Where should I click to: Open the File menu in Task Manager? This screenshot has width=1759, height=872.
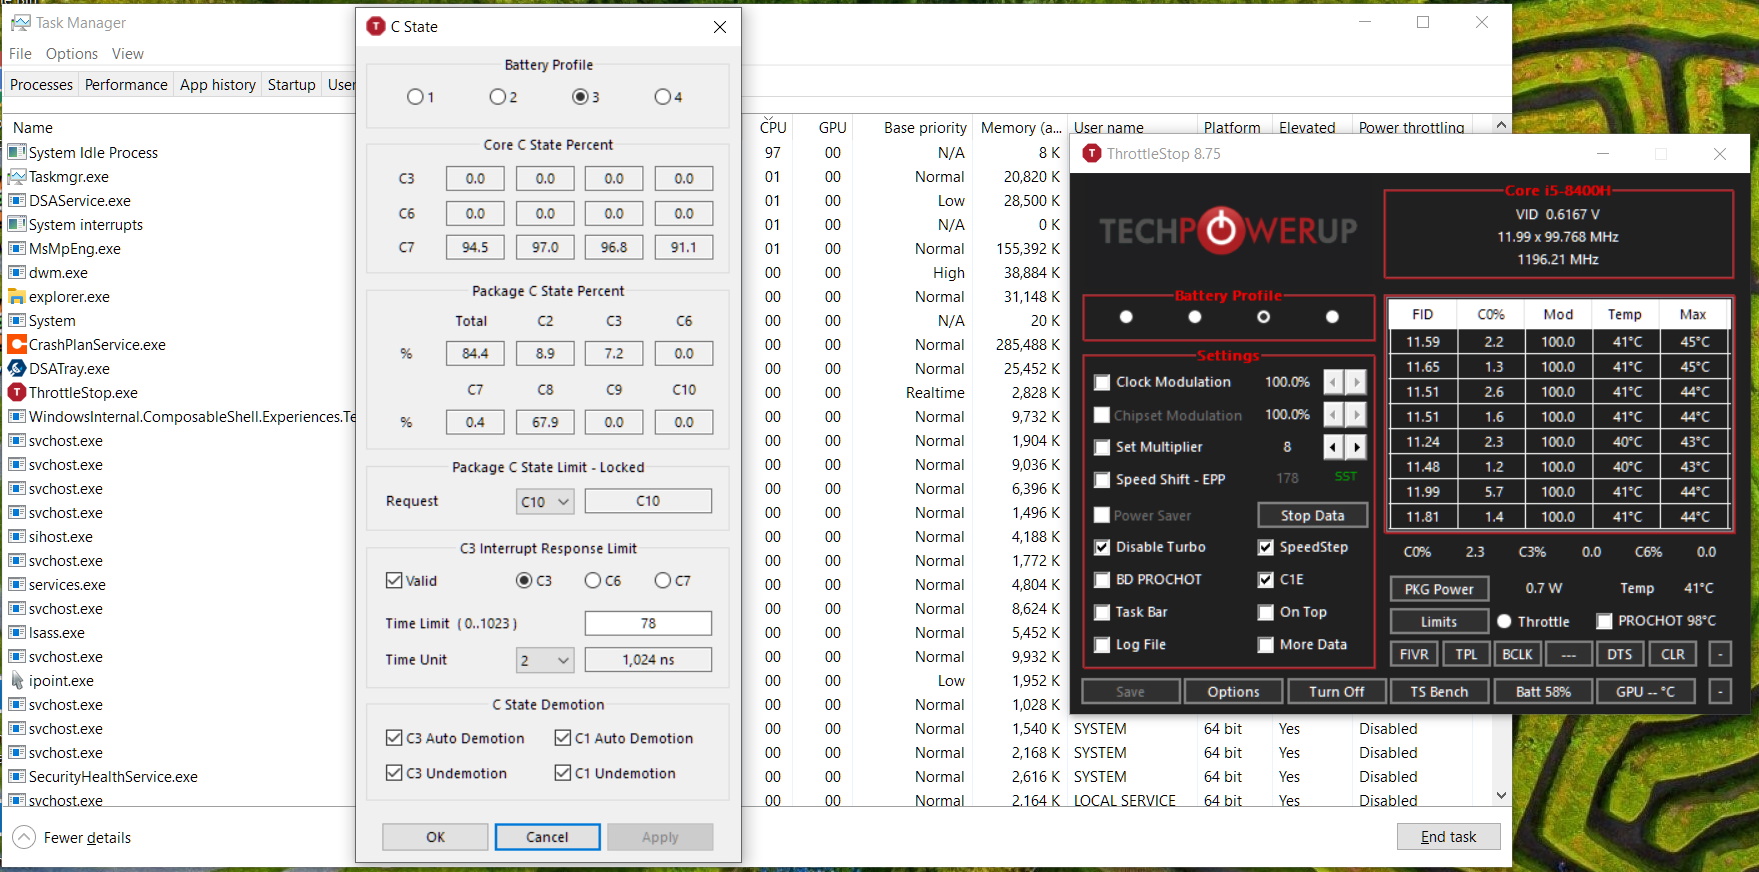(x=20, y=54)
